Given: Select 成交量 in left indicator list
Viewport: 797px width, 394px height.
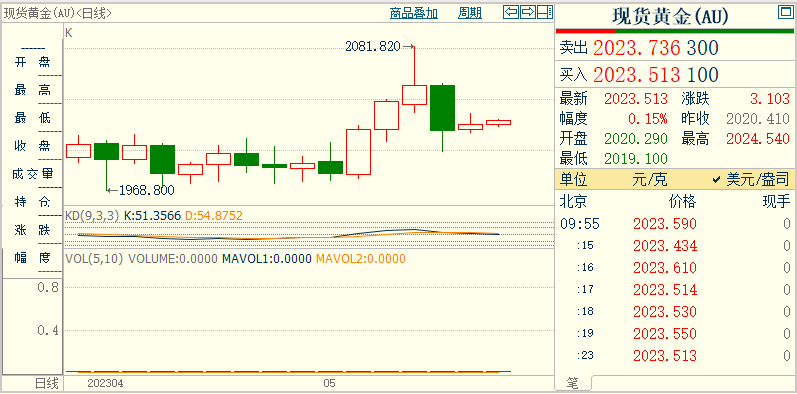Looking at the screenshot, I should (33, 174).
